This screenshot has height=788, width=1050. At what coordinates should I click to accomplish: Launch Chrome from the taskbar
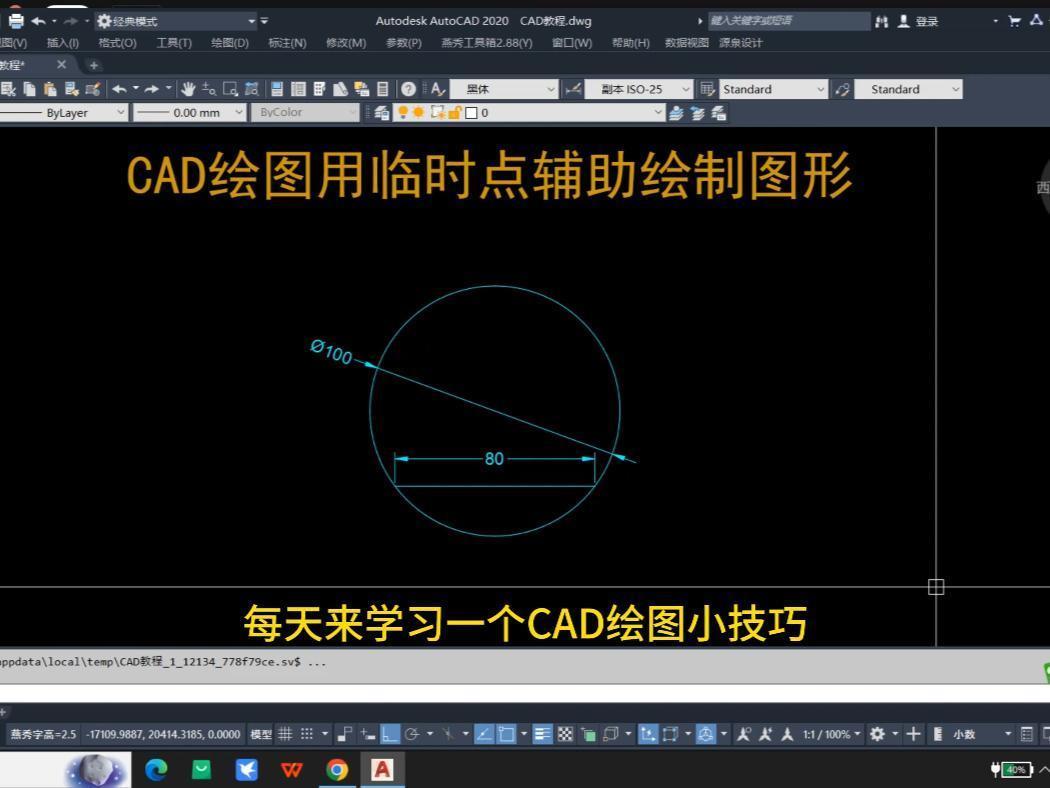[x=337, y=770]
